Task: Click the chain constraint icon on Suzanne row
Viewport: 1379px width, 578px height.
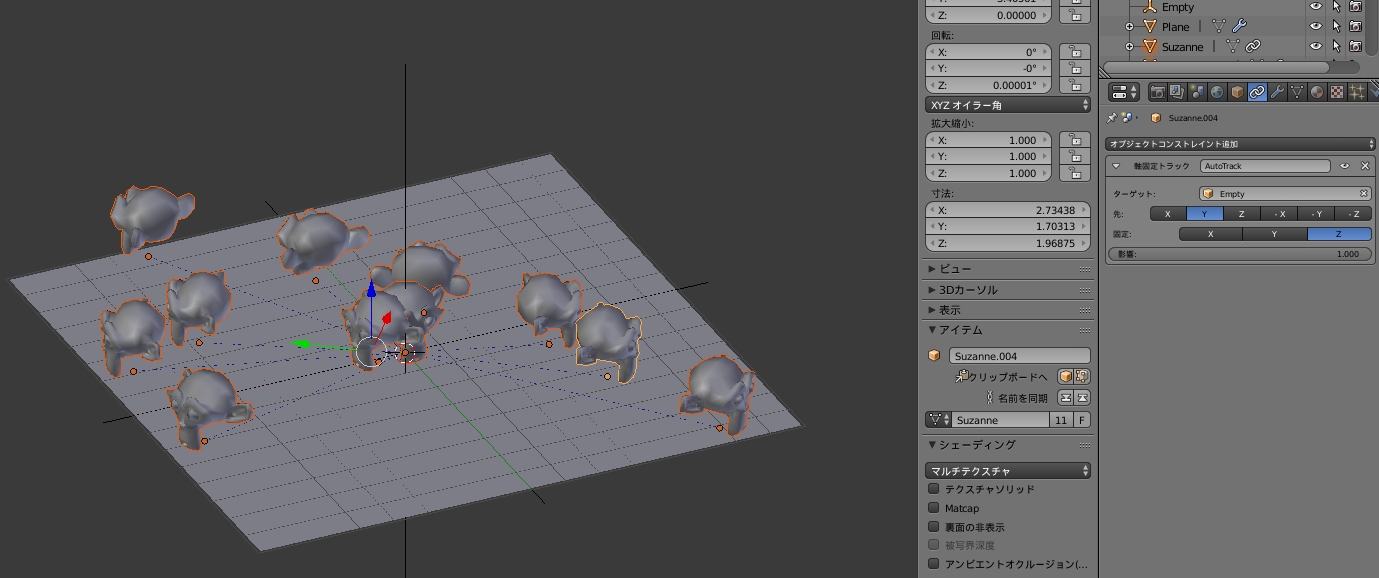Action: pos(1252,46)
